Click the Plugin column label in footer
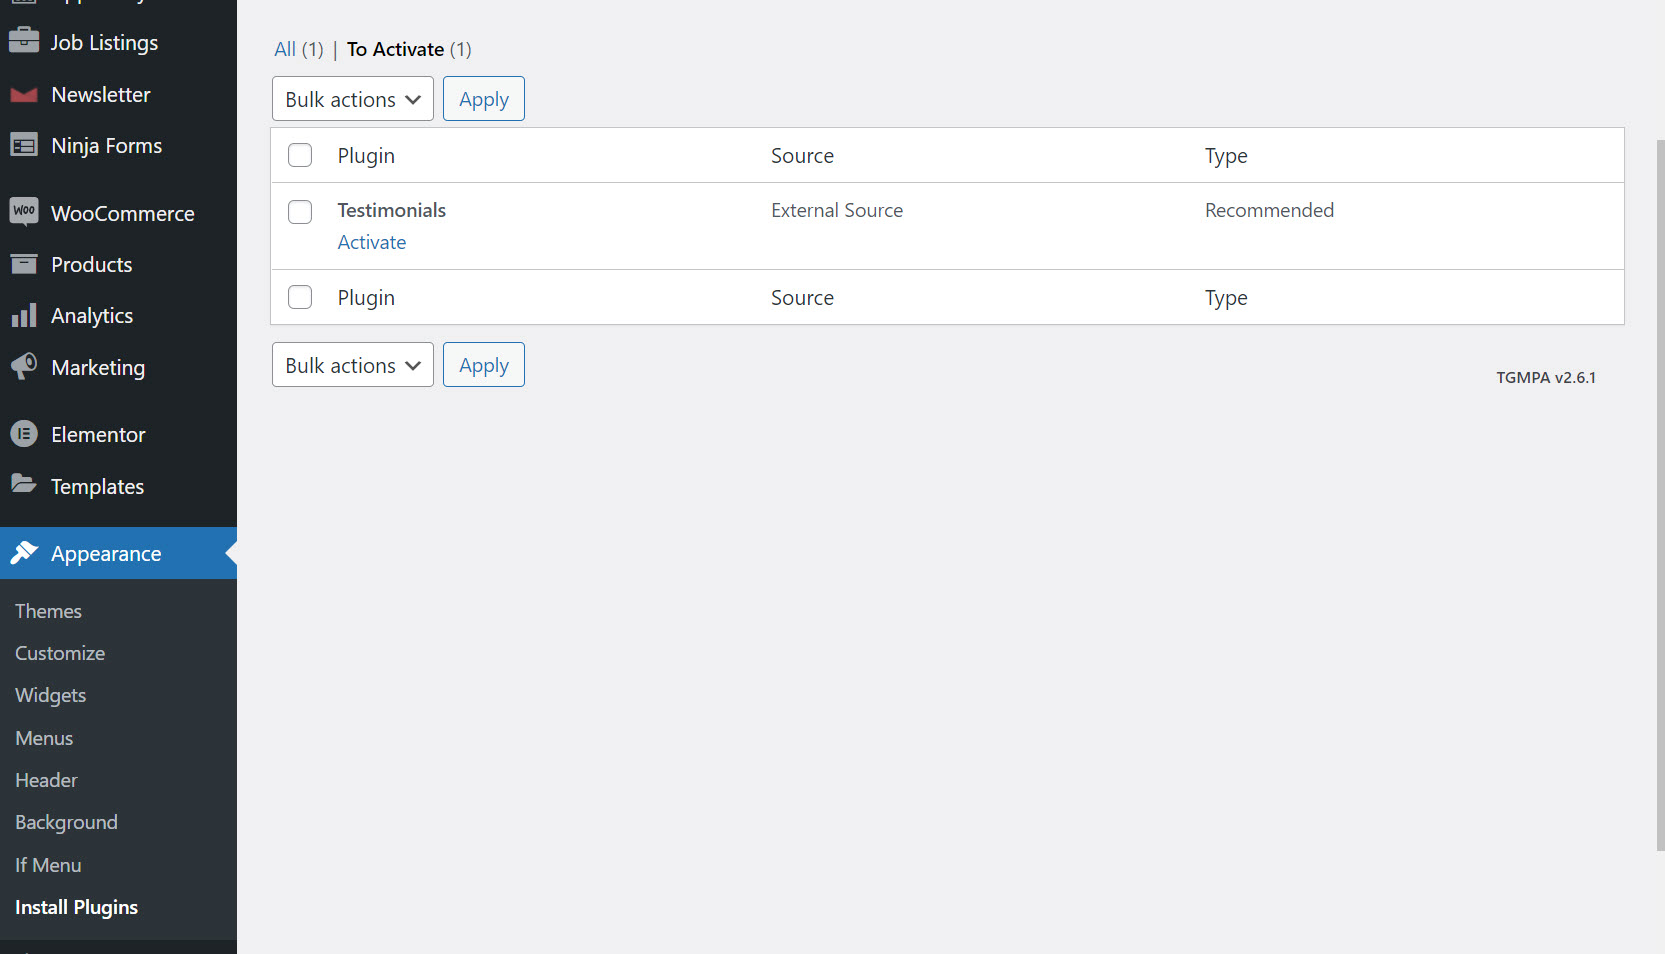This screenshot has width=1665, height=954. (366, 297)
